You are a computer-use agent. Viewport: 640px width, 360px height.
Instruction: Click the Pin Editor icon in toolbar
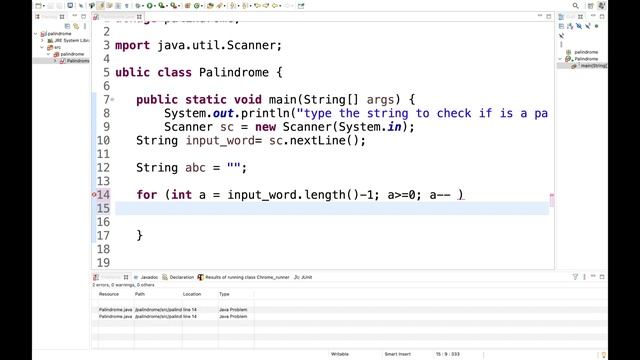point(301,6)
